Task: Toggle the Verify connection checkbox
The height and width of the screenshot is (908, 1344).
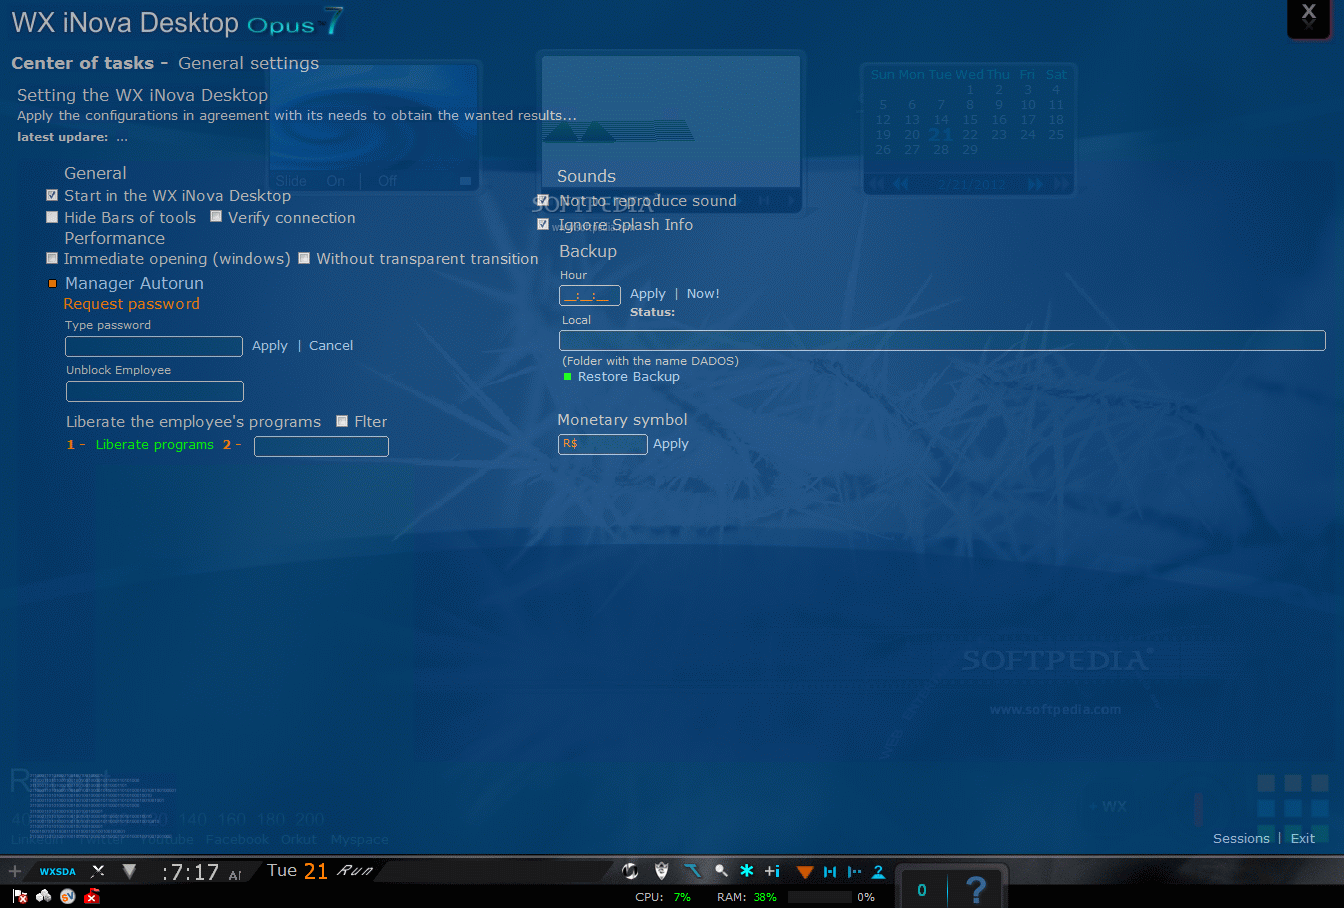Action: coord(215,216)
